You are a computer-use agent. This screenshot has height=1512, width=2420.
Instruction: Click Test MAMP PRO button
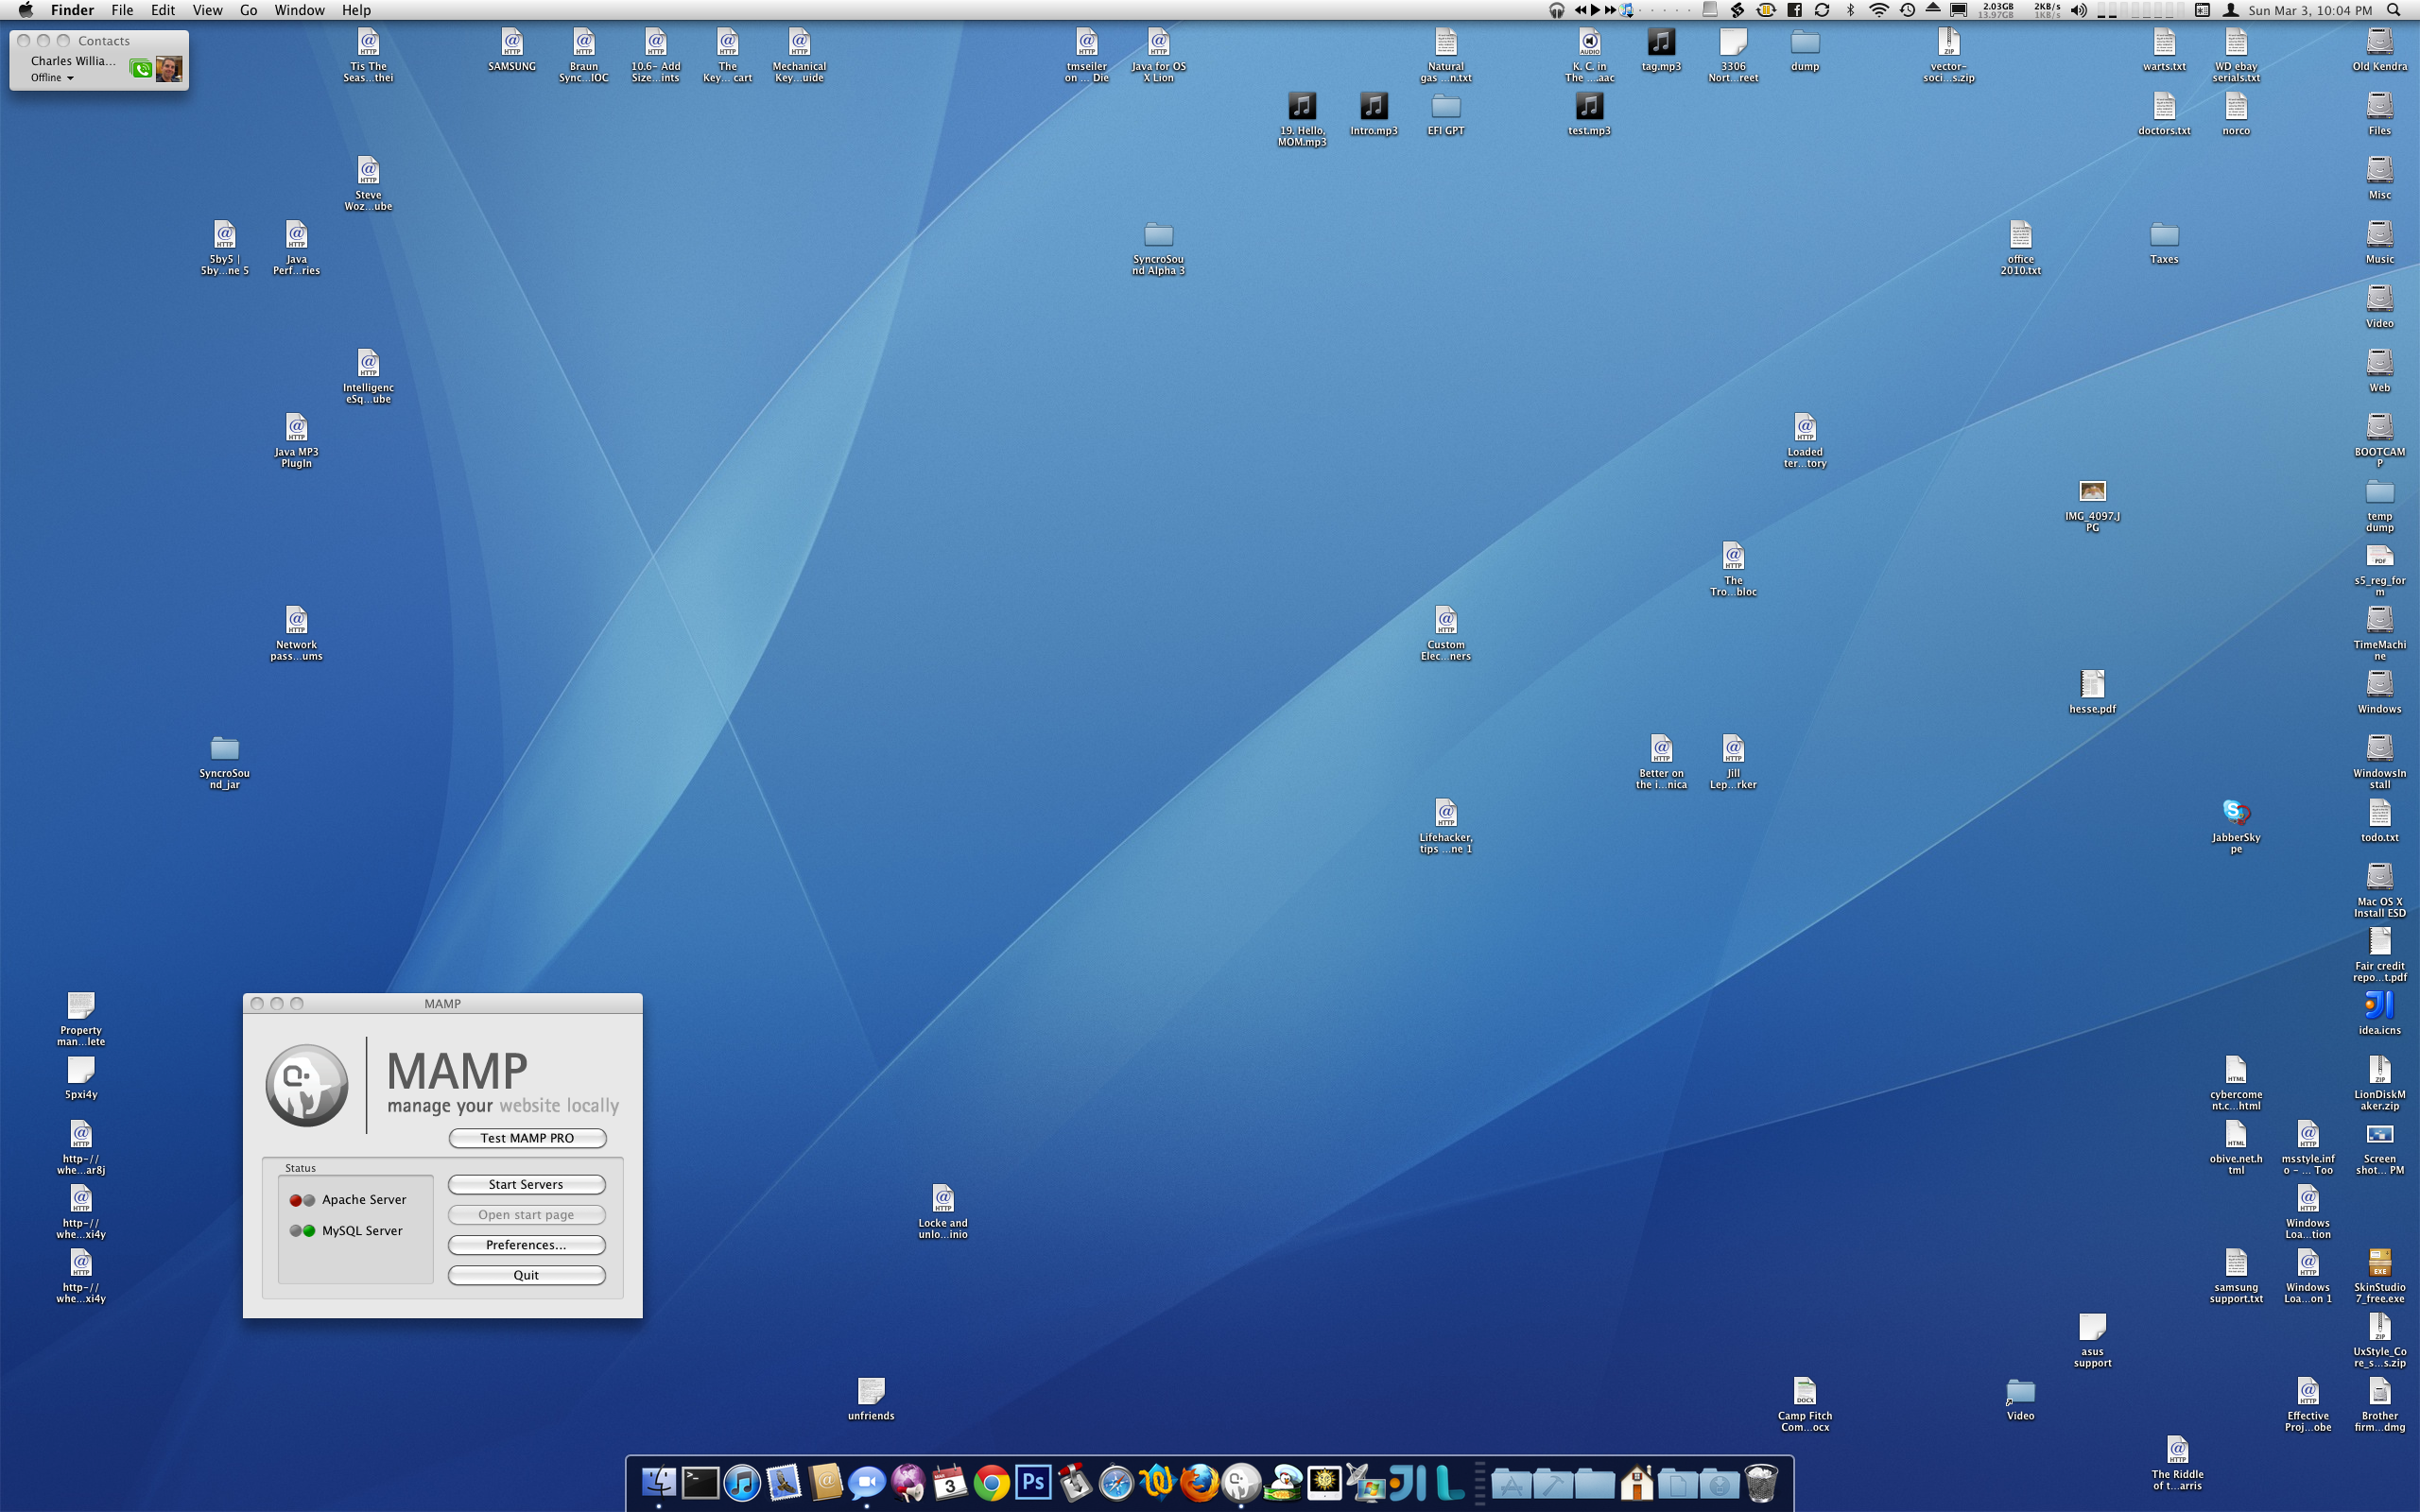[527, 1138]
